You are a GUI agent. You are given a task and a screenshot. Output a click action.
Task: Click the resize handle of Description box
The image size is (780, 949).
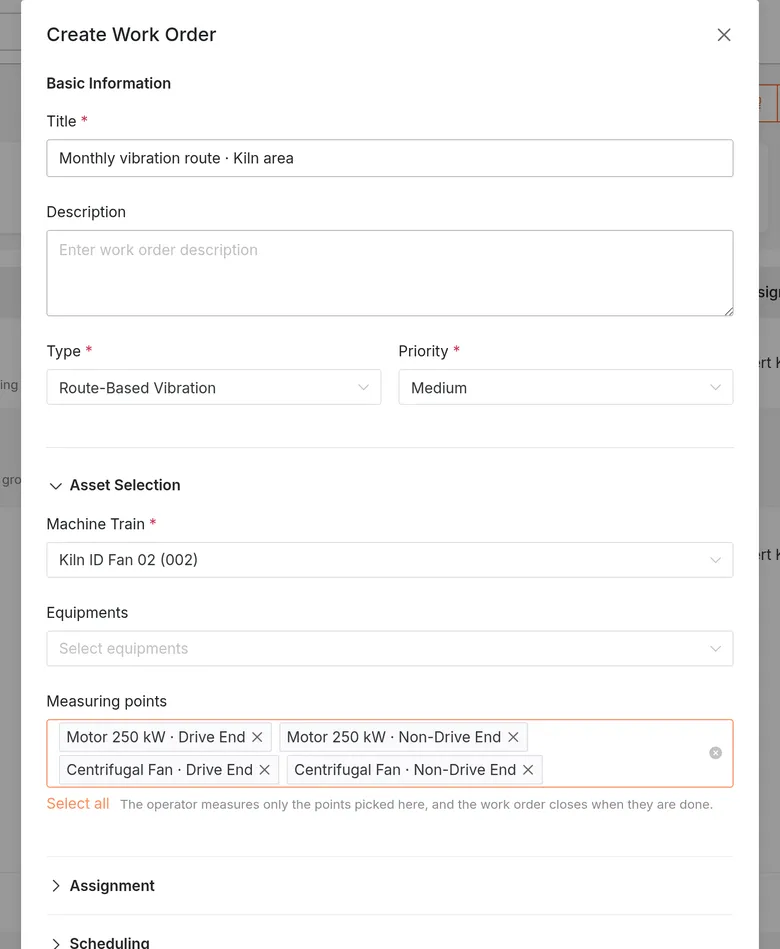729,311
